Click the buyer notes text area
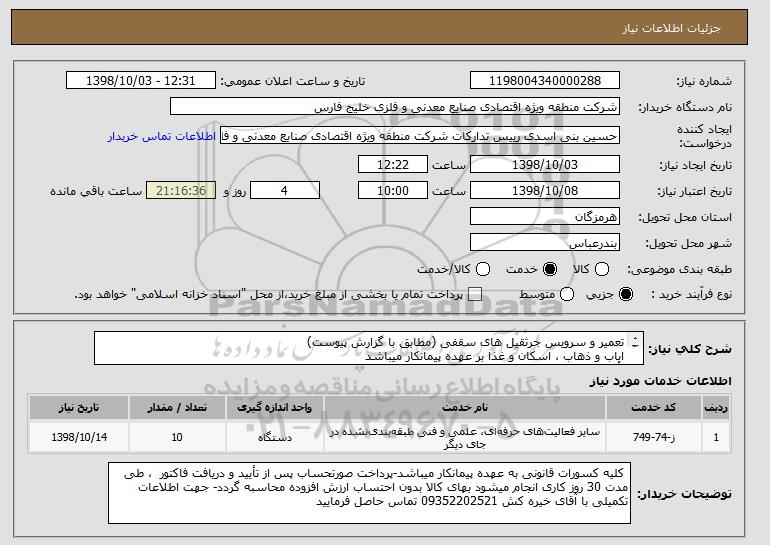 pos(369,492)
